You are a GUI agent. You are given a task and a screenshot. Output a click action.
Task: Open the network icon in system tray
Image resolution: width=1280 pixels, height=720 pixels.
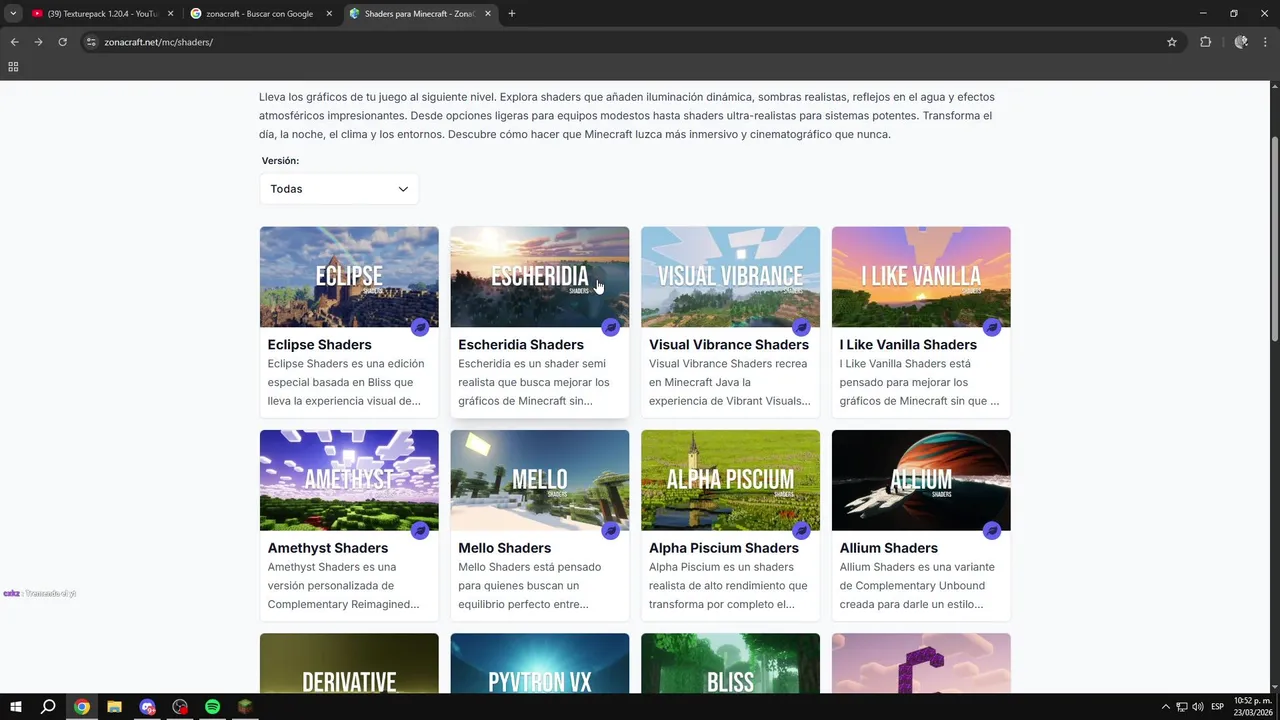coord(1181,707)
